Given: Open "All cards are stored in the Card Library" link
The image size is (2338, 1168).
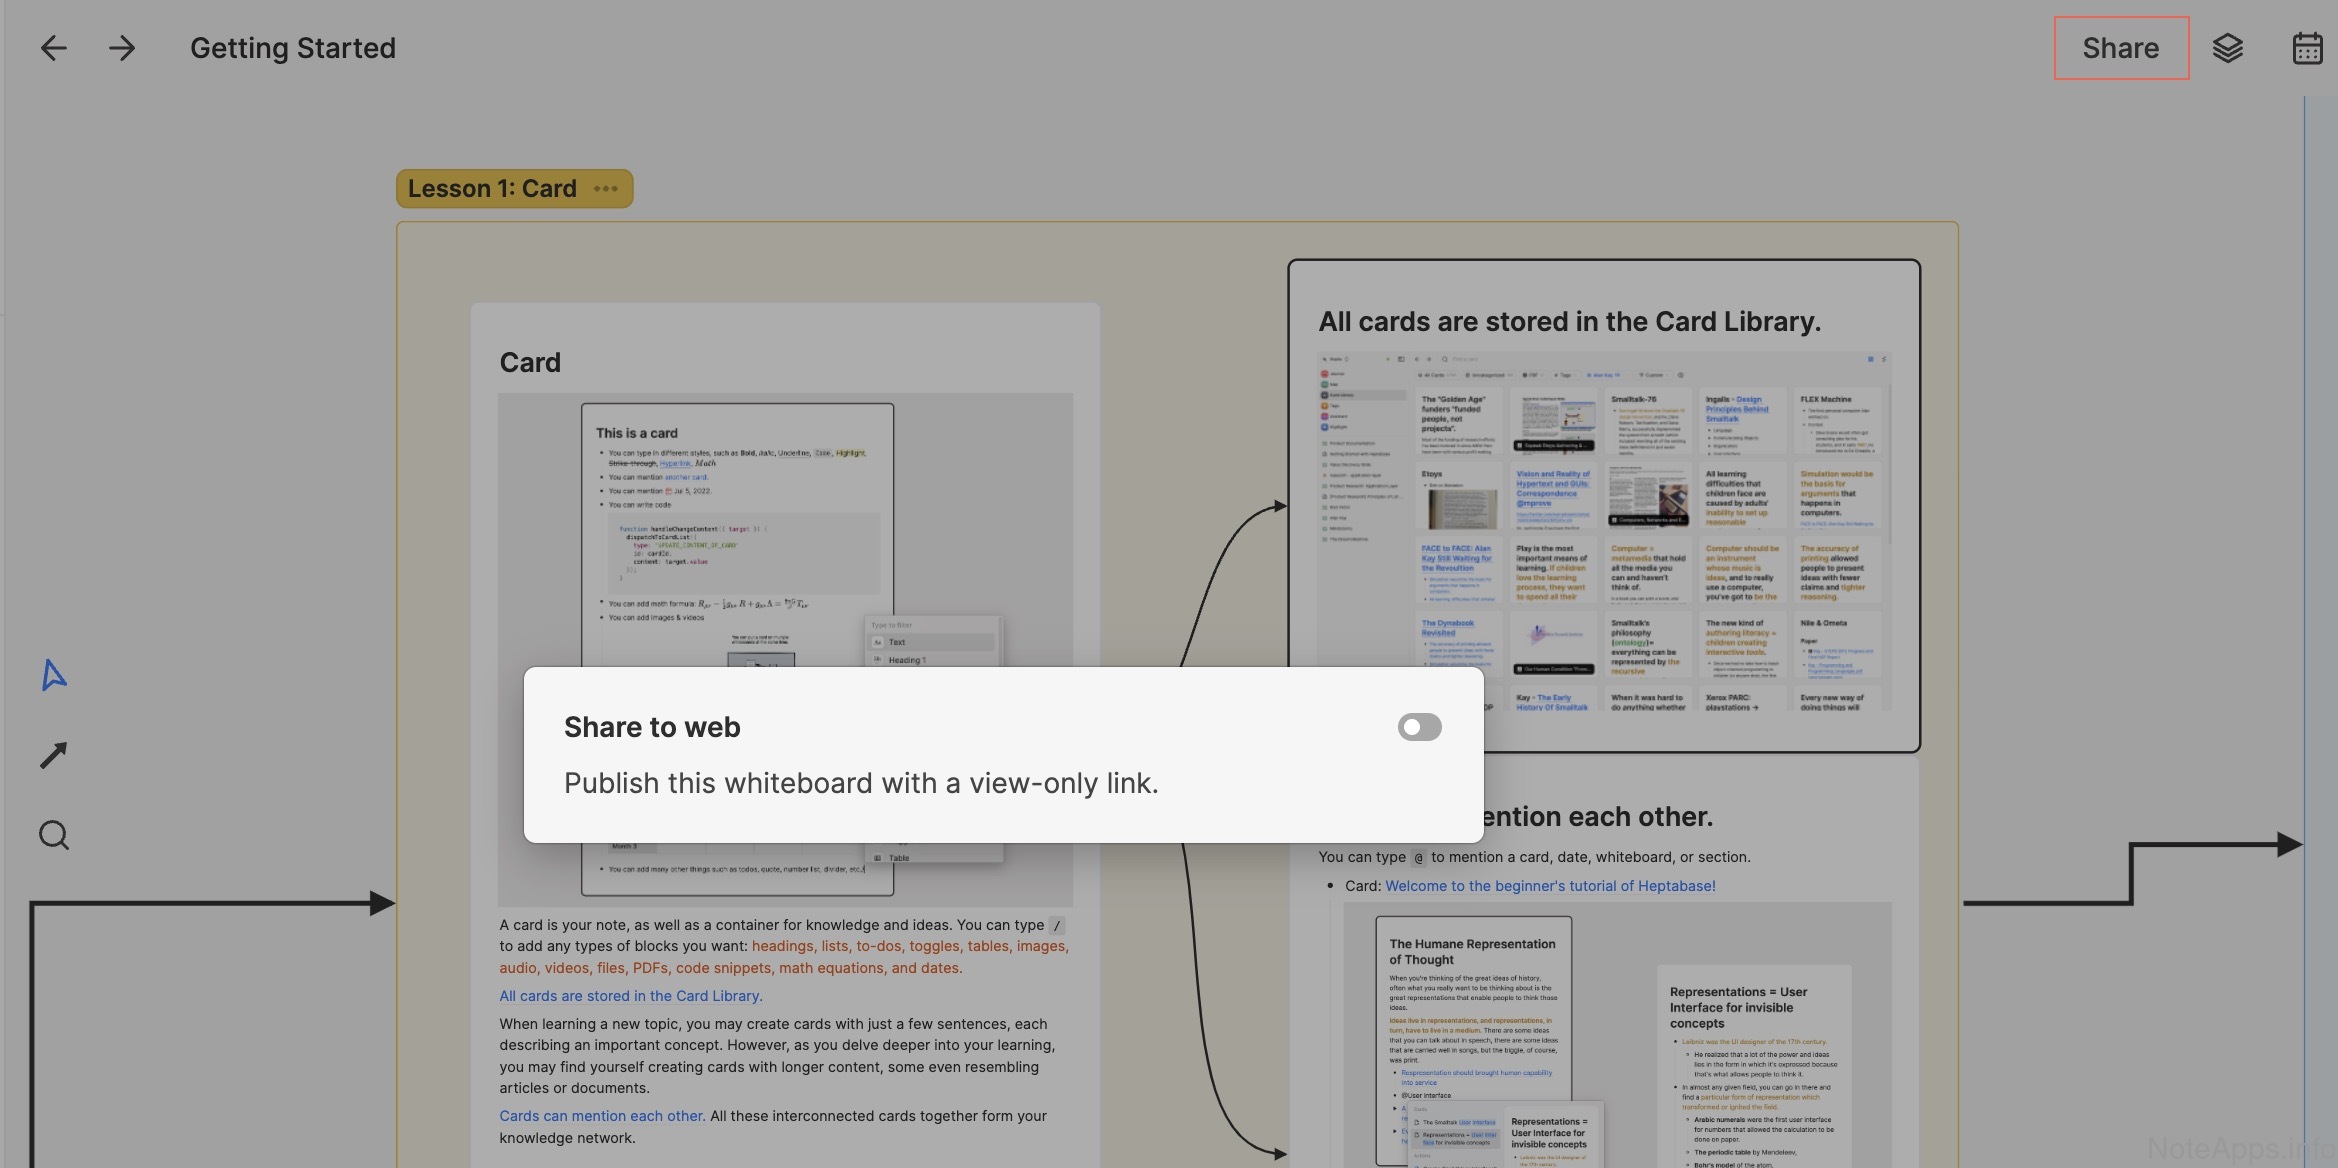Looking at the screenshot, I should point(630,996).
